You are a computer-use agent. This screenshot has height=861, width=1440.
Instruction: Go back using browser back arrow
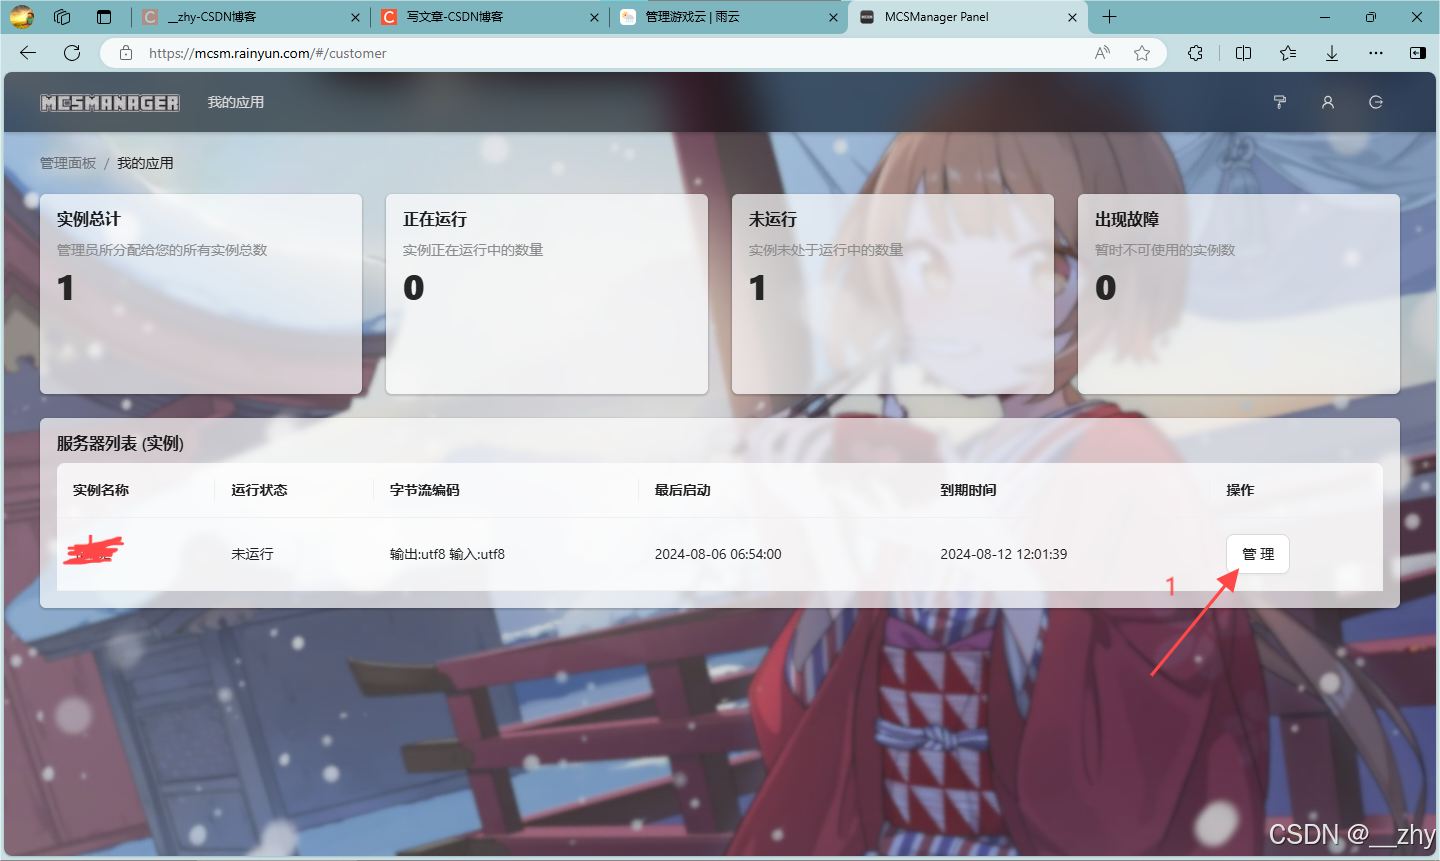pyautogui.click(x=28, y=53)
